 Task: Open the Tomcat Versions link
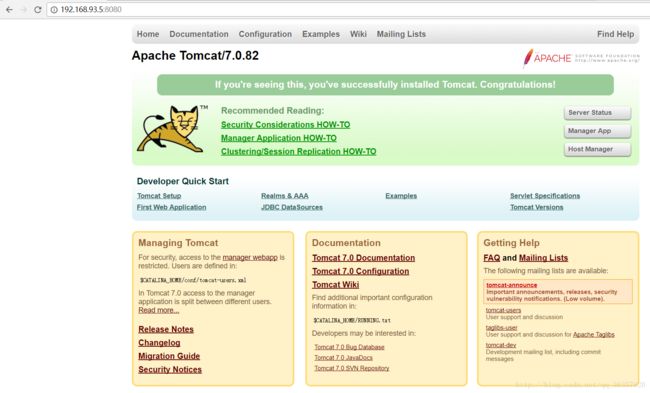[x=537, y=207]
